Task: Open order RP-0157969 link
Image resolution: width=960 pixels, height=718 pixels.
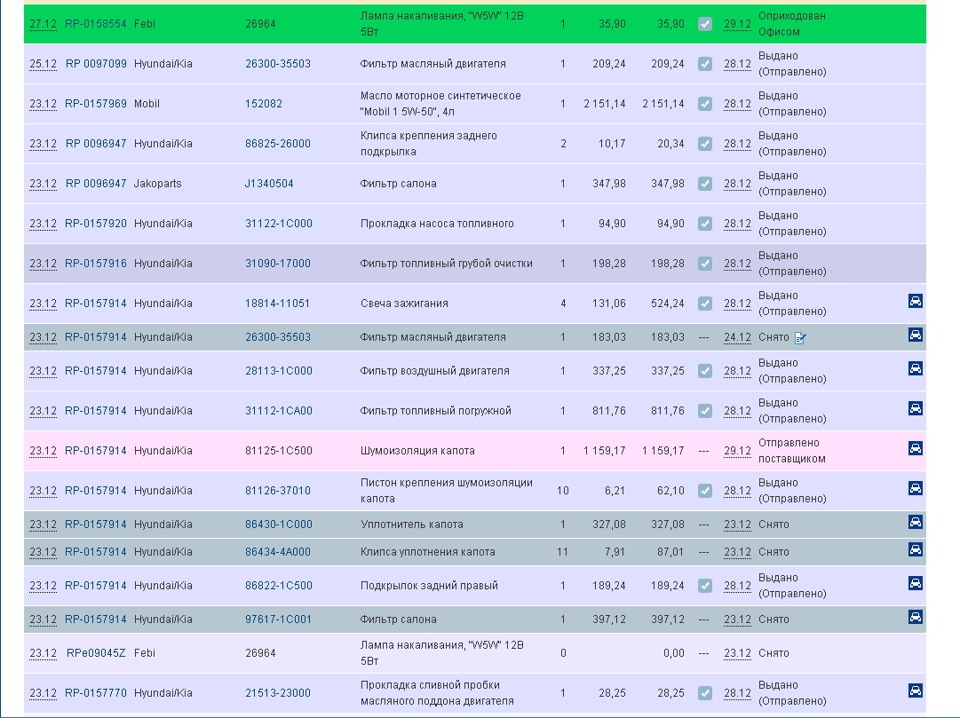Action: [x=96, y=104]
